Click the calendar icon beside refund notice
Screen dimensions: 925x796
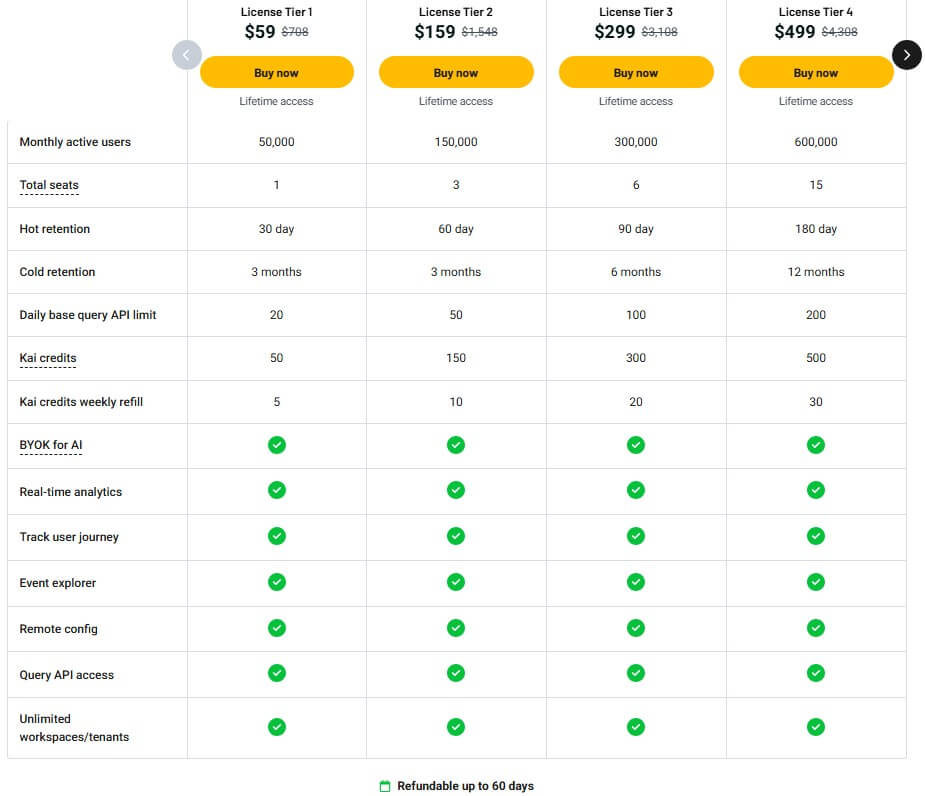pyautogui.click(x=385, y=786)
